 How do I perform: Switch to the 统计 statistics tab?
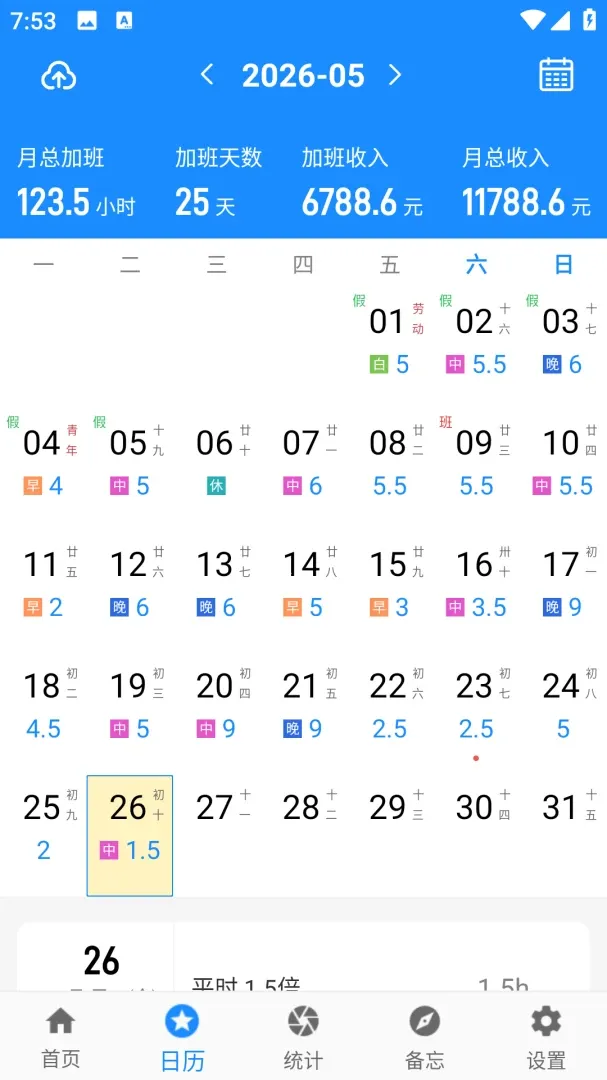click(x=303, y=1037)
